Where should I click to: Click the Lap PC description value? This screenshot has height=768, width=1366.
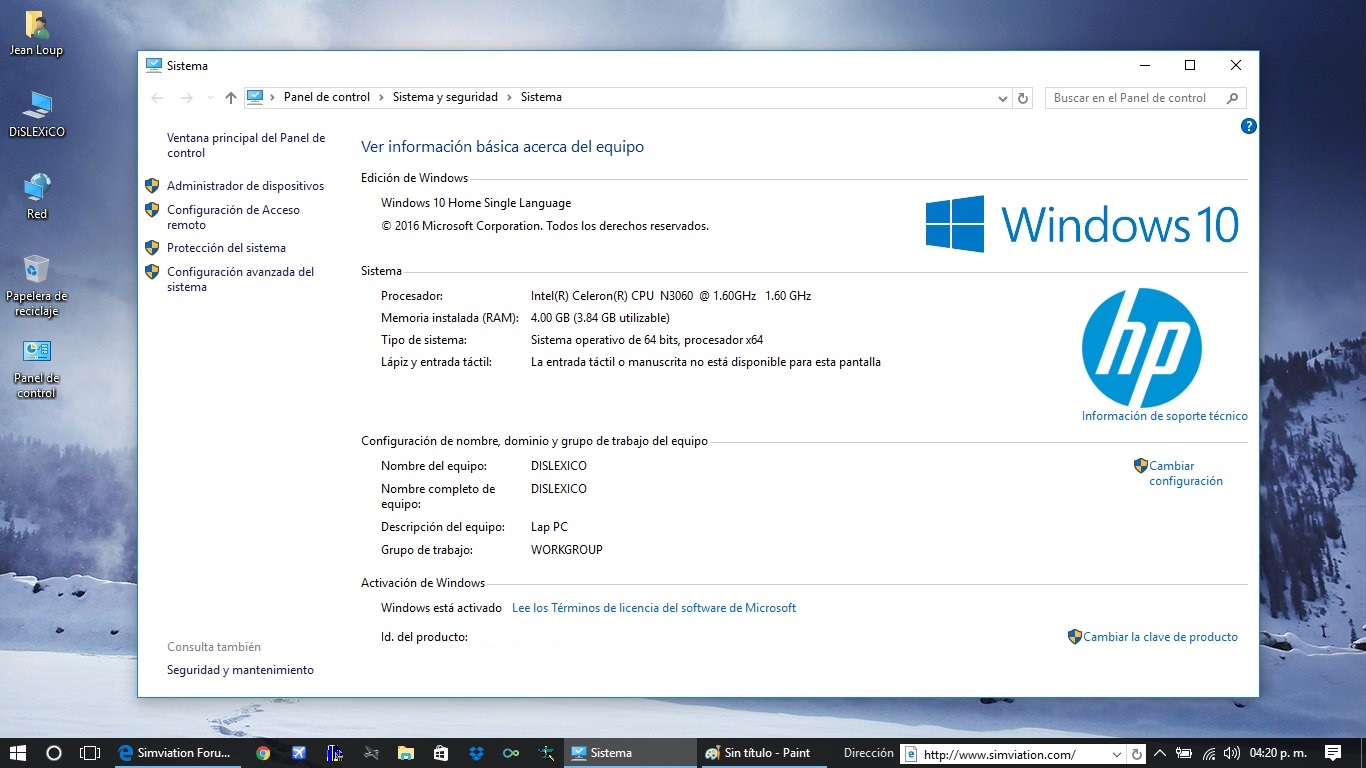[x=549, y=527]
